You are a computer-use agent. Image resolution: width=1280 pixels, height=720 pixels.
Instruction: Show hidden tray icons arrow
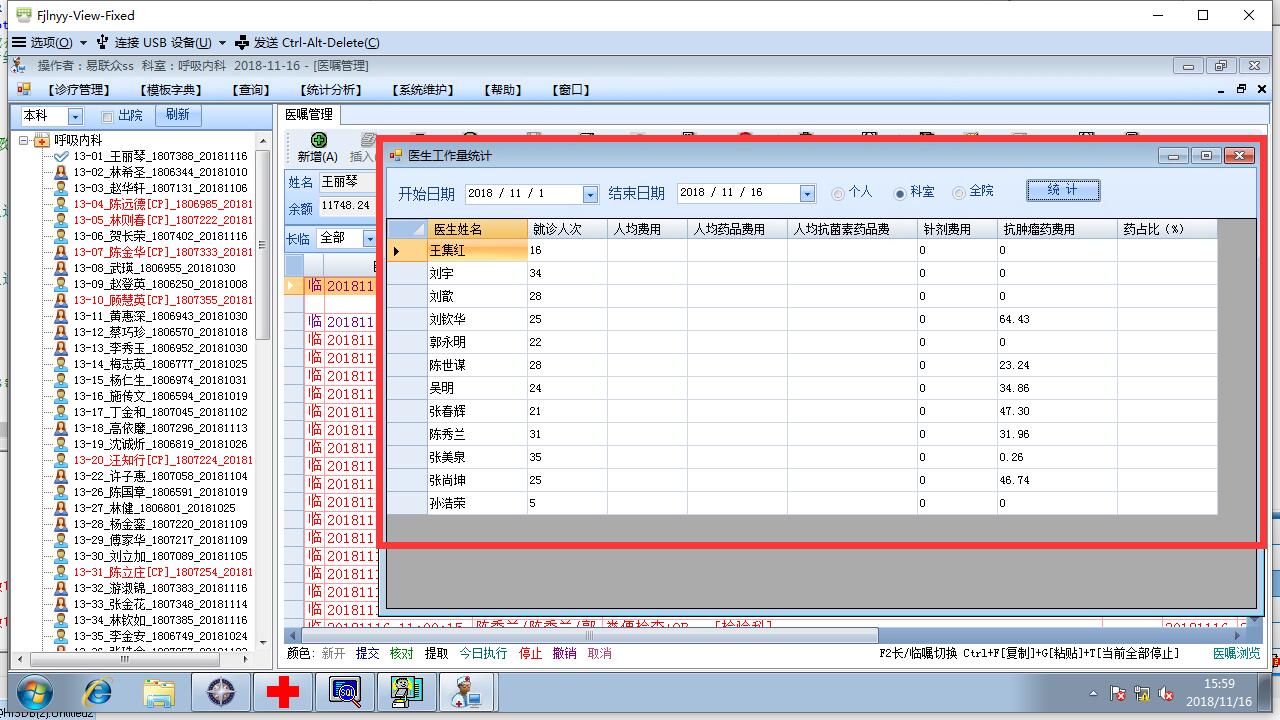pyautogui.click(x=1094, y=693)
